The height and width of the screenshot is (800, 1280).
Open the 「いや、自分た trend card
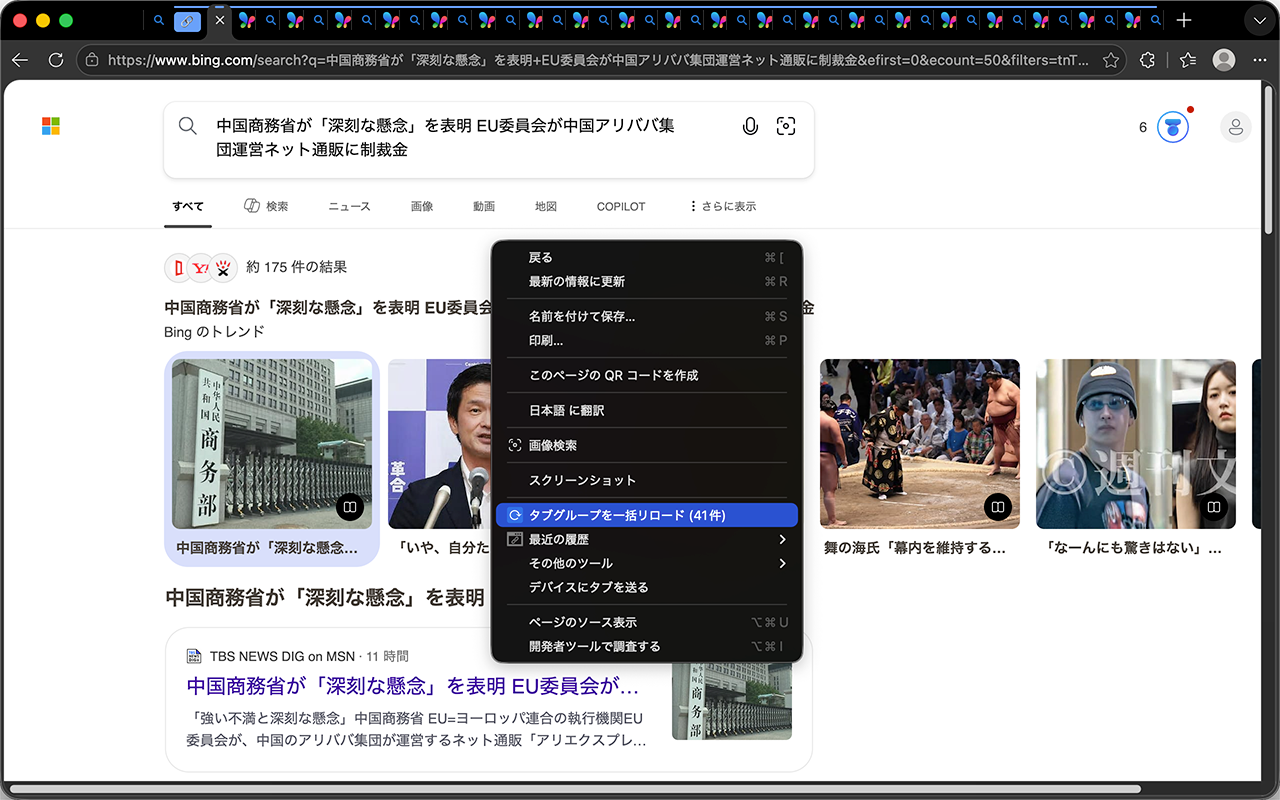click(x=440, y=459)
